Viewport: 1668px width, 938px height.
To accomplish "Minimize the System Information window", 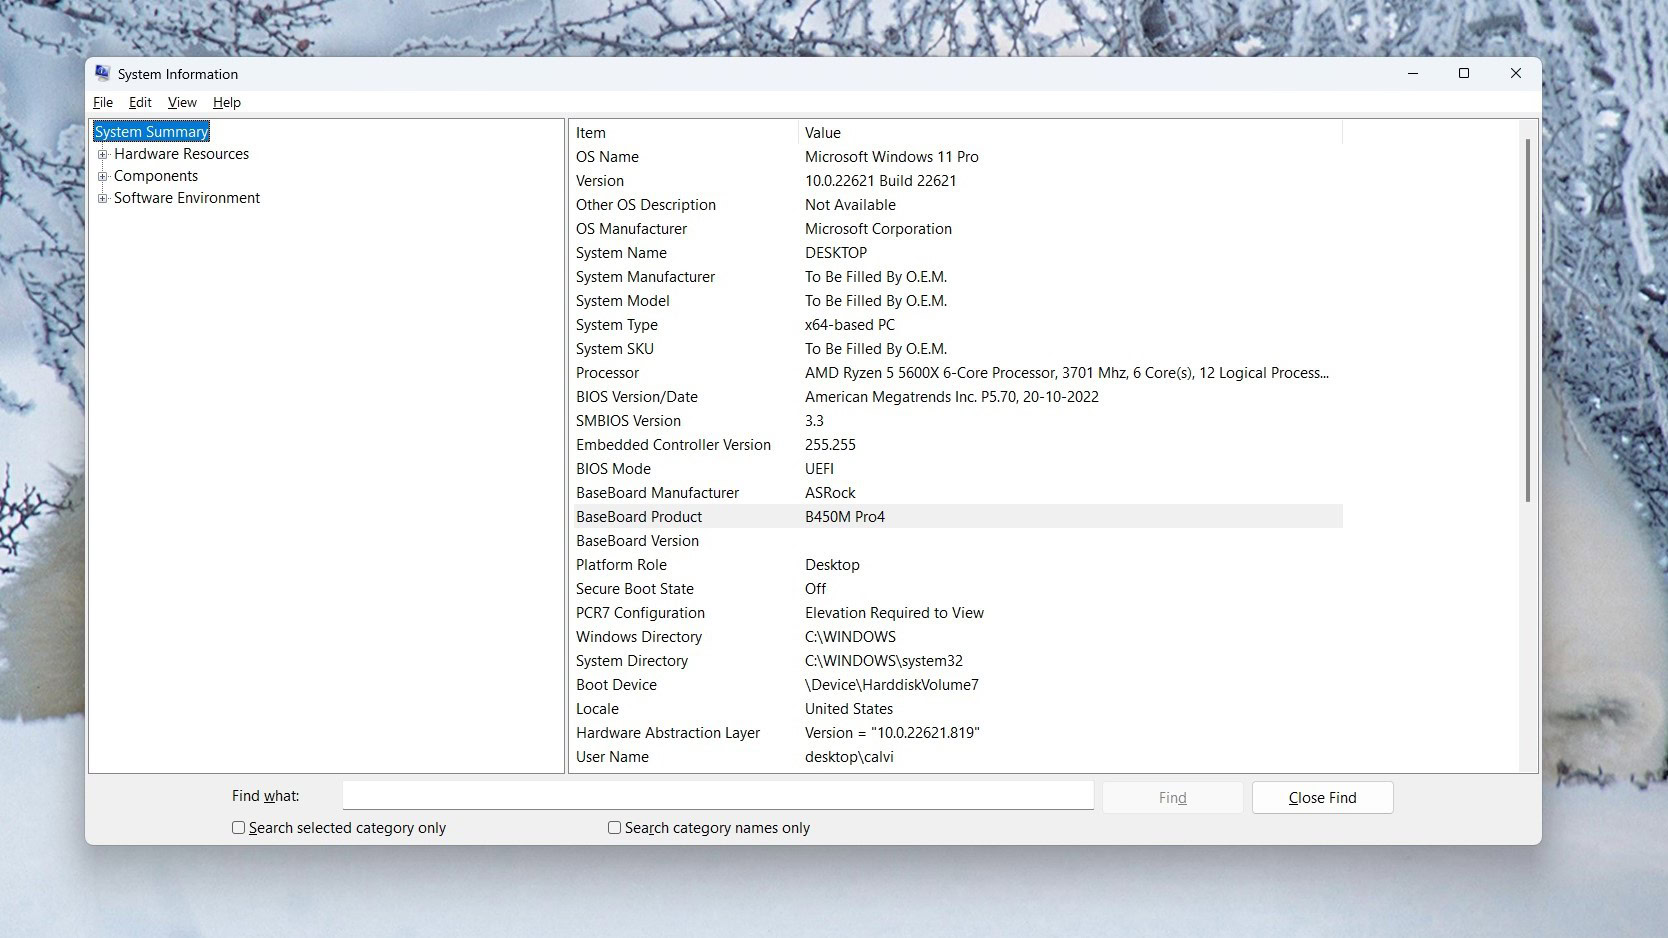I will pyautogui.click(x=1413, y=73).
